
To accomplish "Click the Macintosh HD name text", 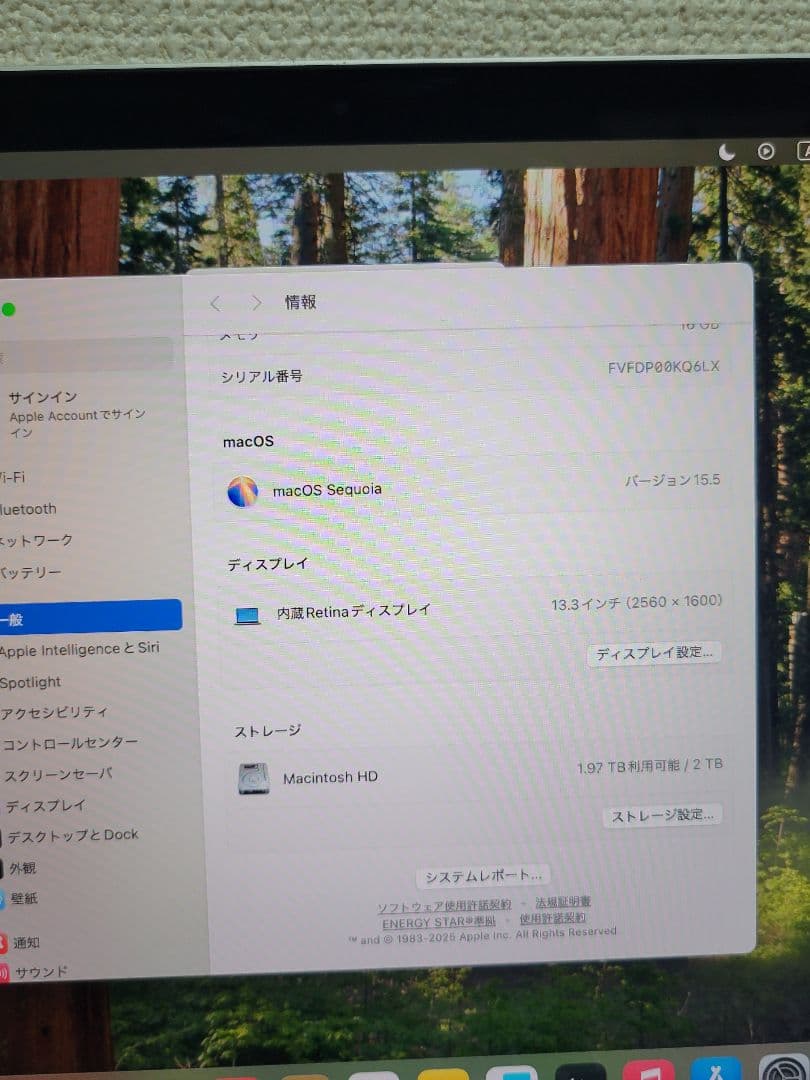I will coord(330,778).
